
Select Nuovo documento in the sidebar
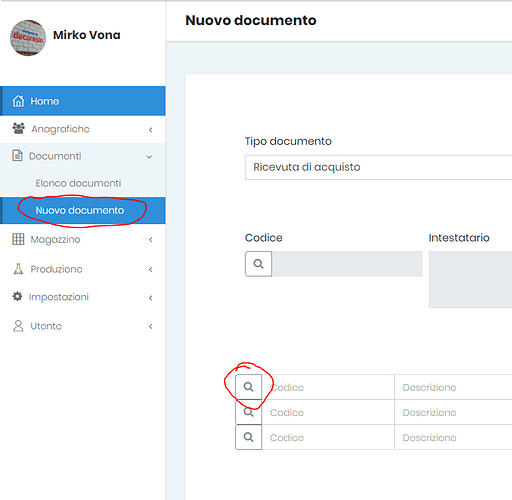(80, 210)
